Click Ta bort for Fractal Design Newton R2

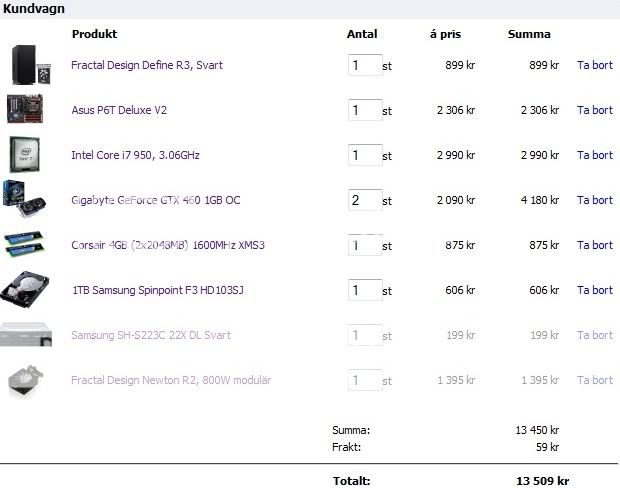(594, 380)
